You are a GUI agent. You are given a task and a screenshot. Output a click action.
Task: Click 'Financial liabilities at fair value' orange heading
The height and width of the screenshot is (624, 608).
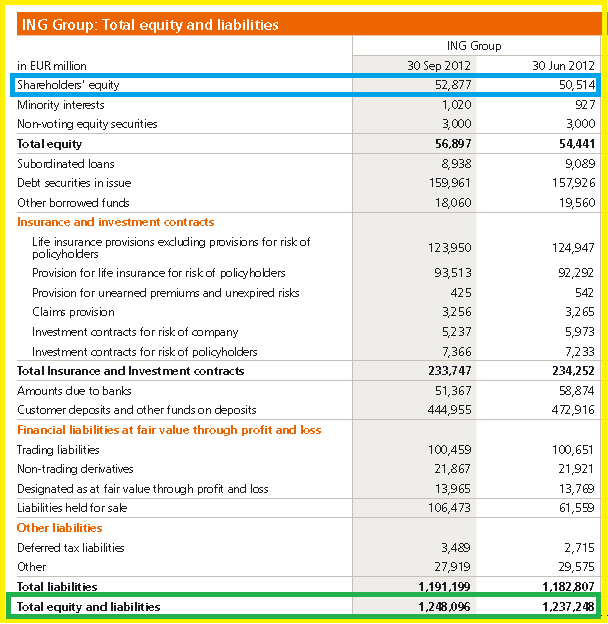click(169, 430)
